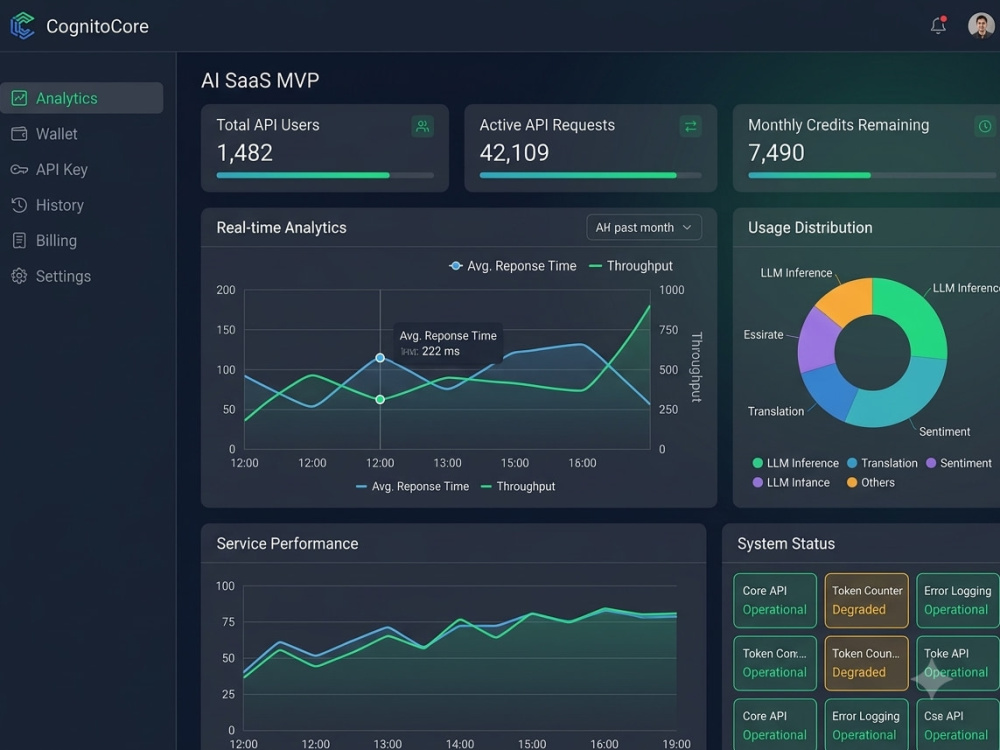
Task: Click clock icon on Monthly Credits Remaining card
Action: click(985, 126)
